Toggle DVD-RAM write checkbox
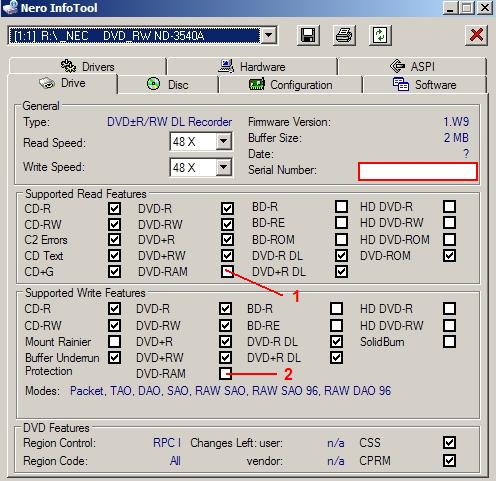496x481 pixels. pos(225,373)
